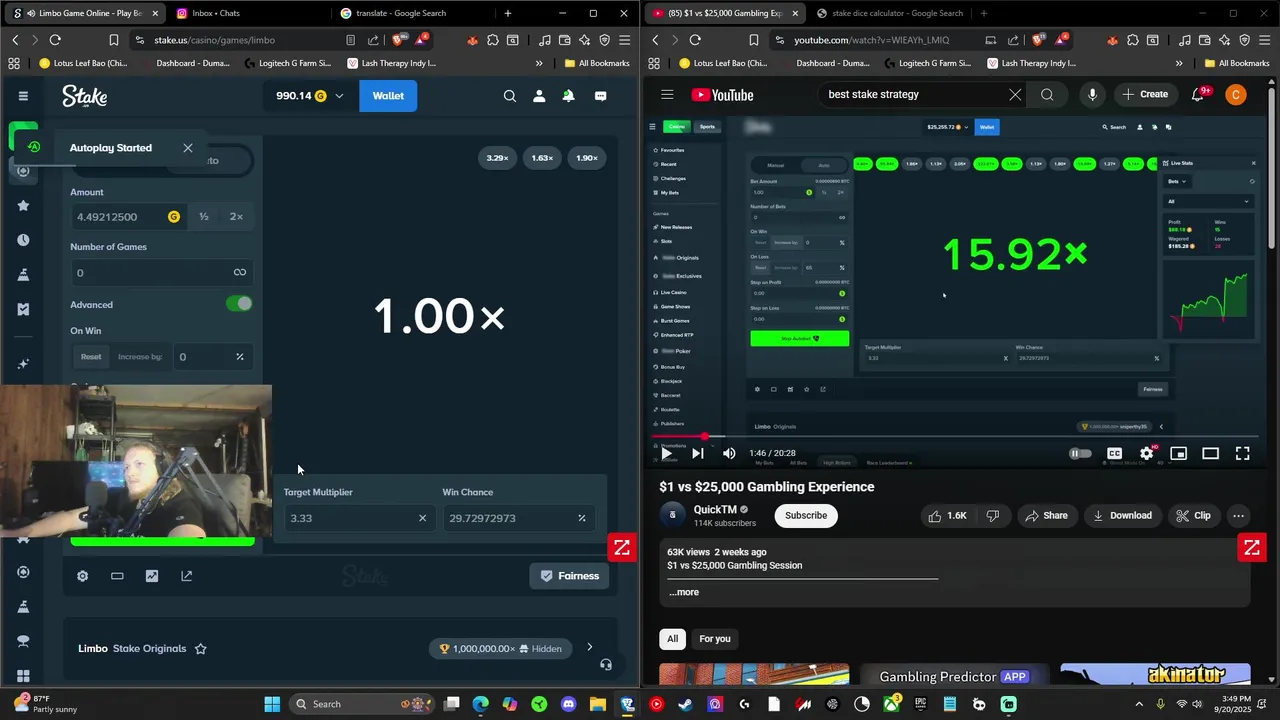Image resolution: width=1280 pixels, height=720 pixels.
Task: Enable YouTube miniplayer mode
Action: tap(1179, 454)
